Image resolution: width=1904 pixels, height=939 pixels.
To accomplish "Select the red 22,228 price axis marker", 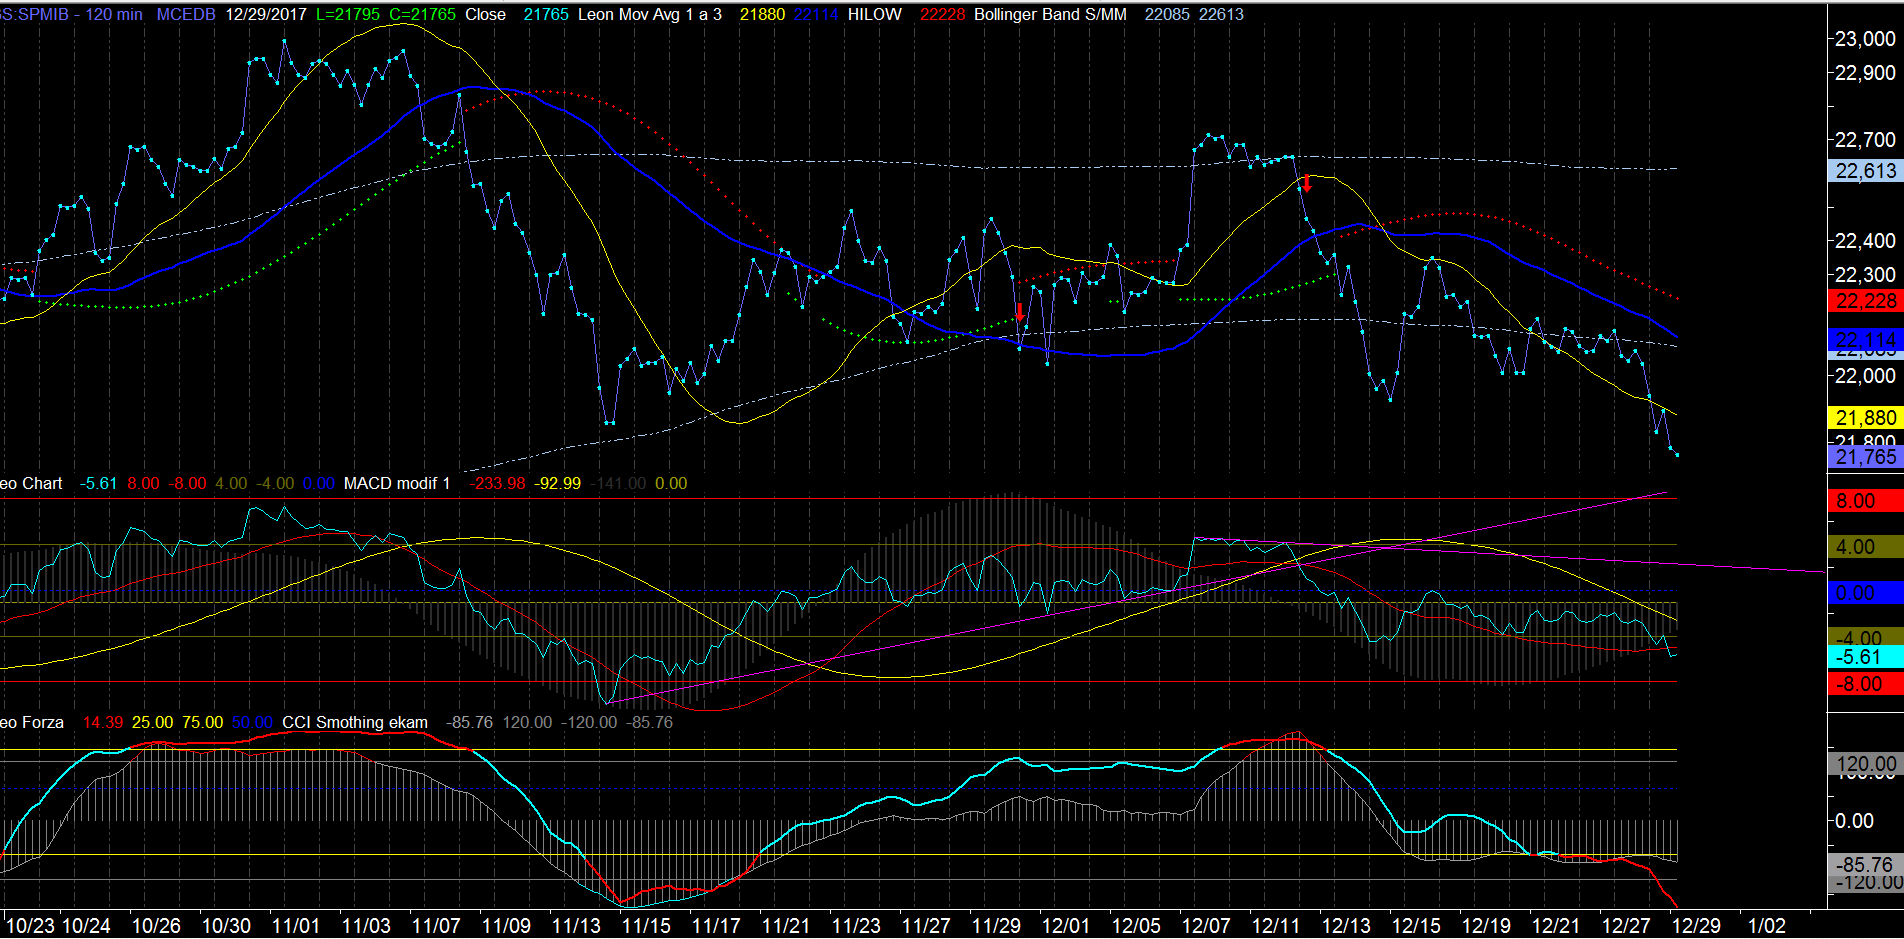I will 1865,301.
